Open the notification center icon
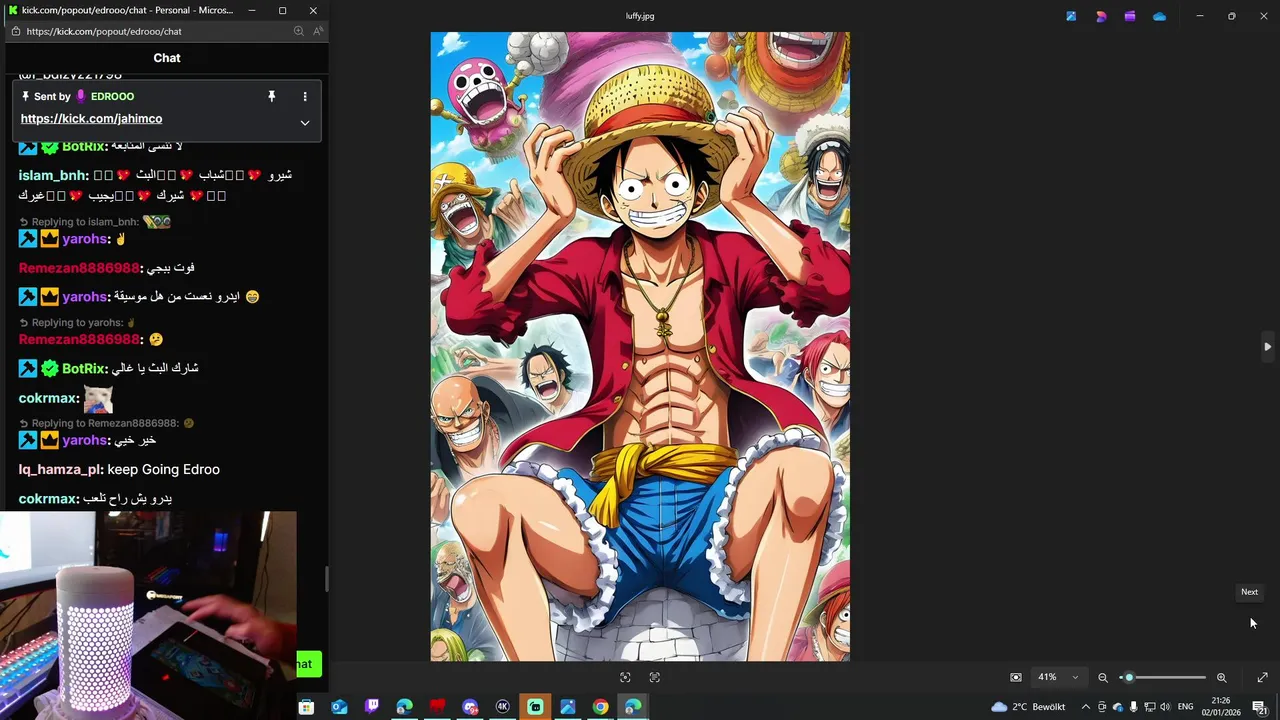 (1260, 707)
